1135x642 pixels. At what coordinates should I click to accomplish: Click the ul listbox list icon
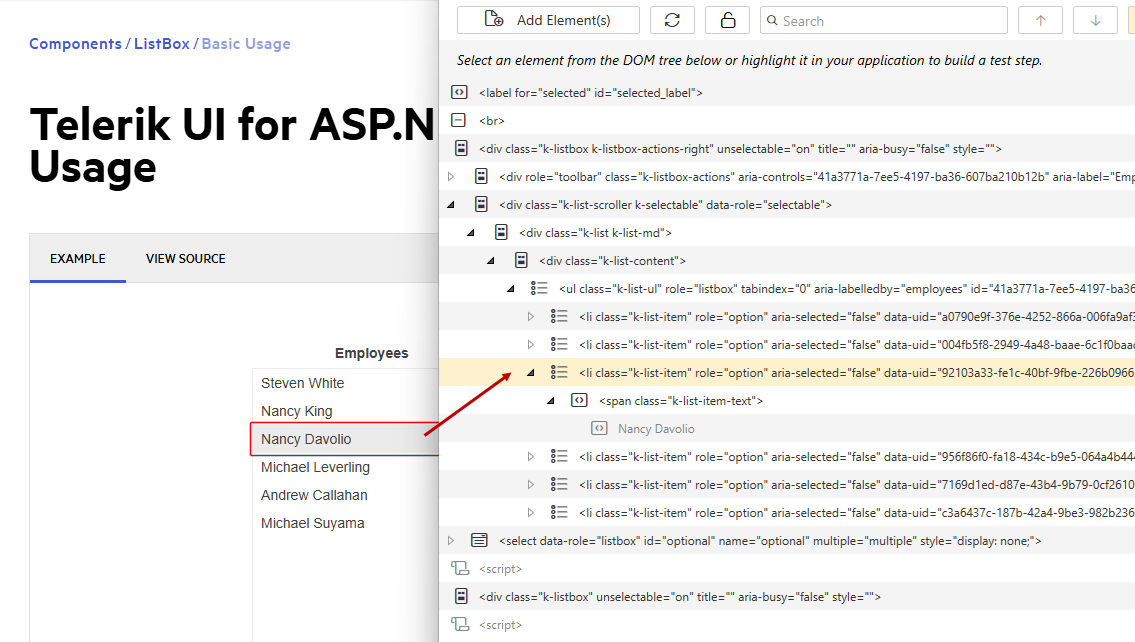tap(539, 289)
